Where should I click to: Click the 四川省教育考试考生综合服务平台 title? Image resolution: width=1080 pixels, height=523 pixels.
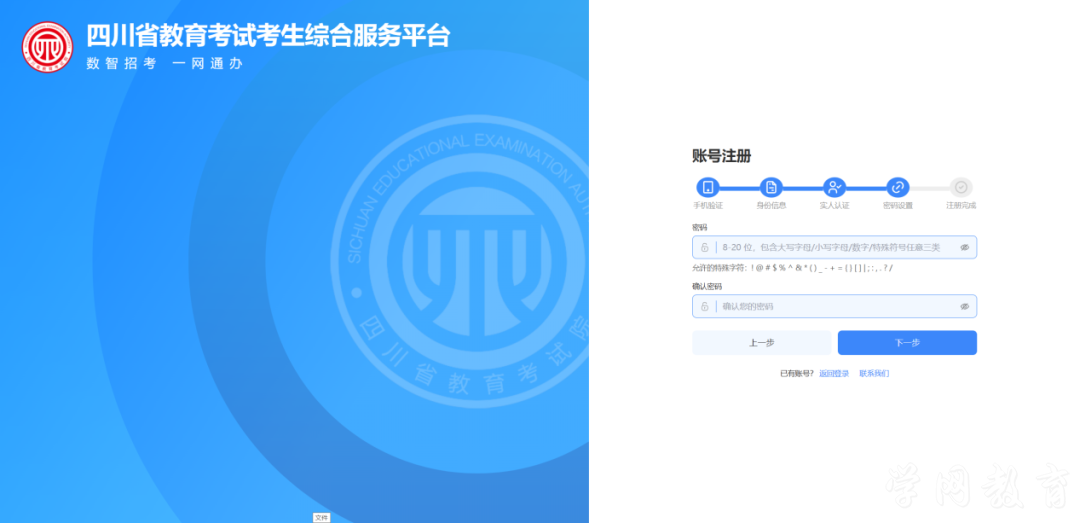(x=268, y=36)
